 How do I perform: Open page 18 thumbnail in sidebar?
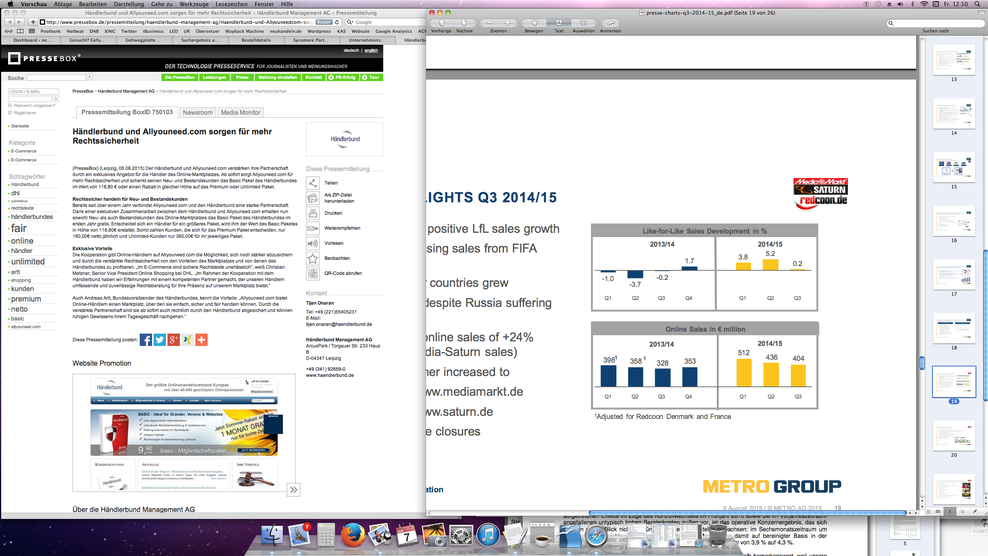[953, 328]
